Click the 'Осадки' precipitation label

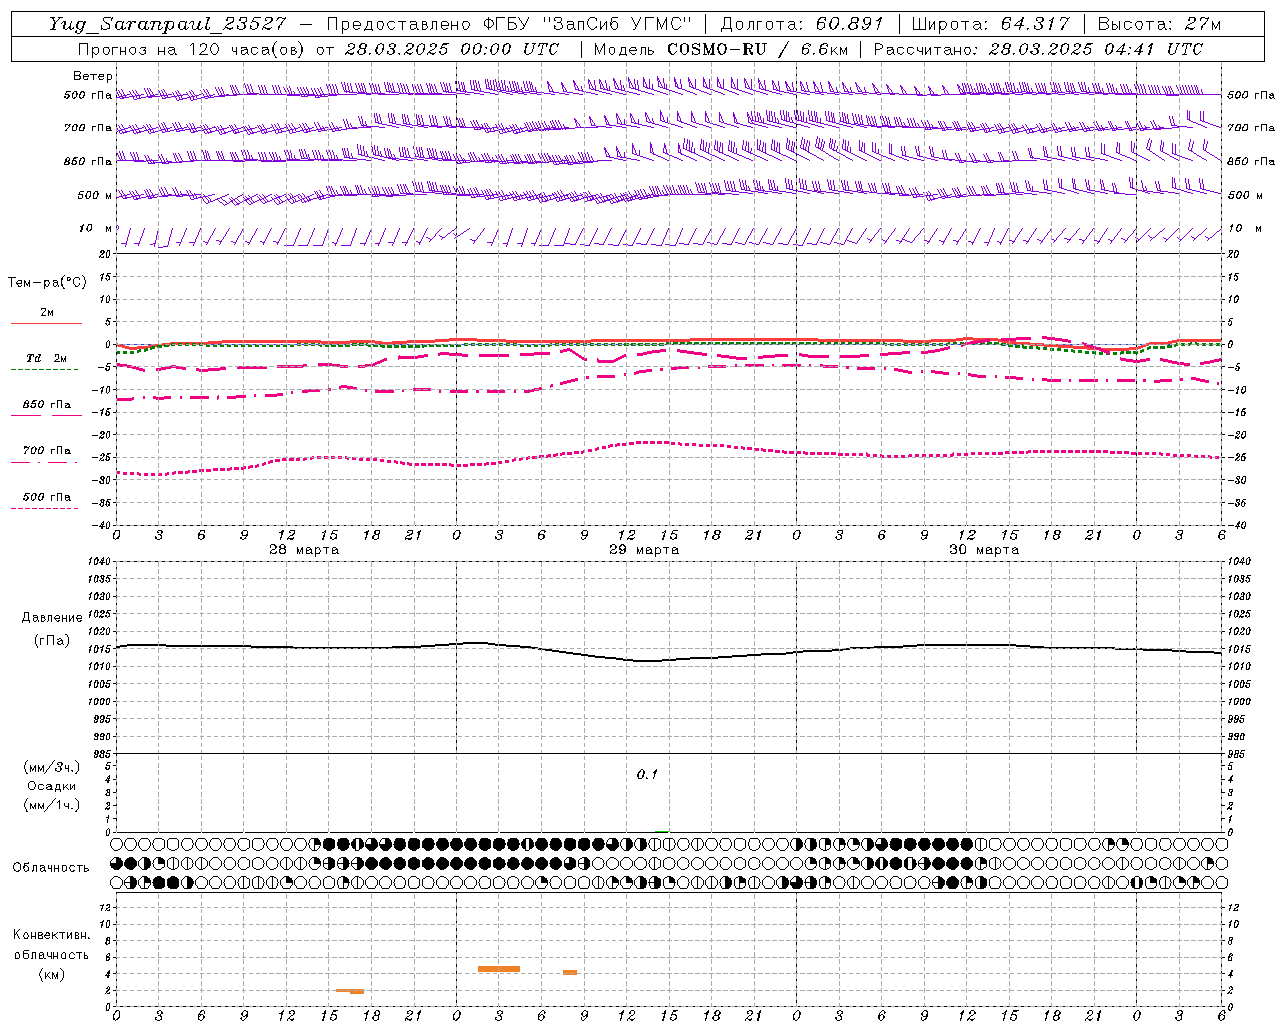coord(52,786)
